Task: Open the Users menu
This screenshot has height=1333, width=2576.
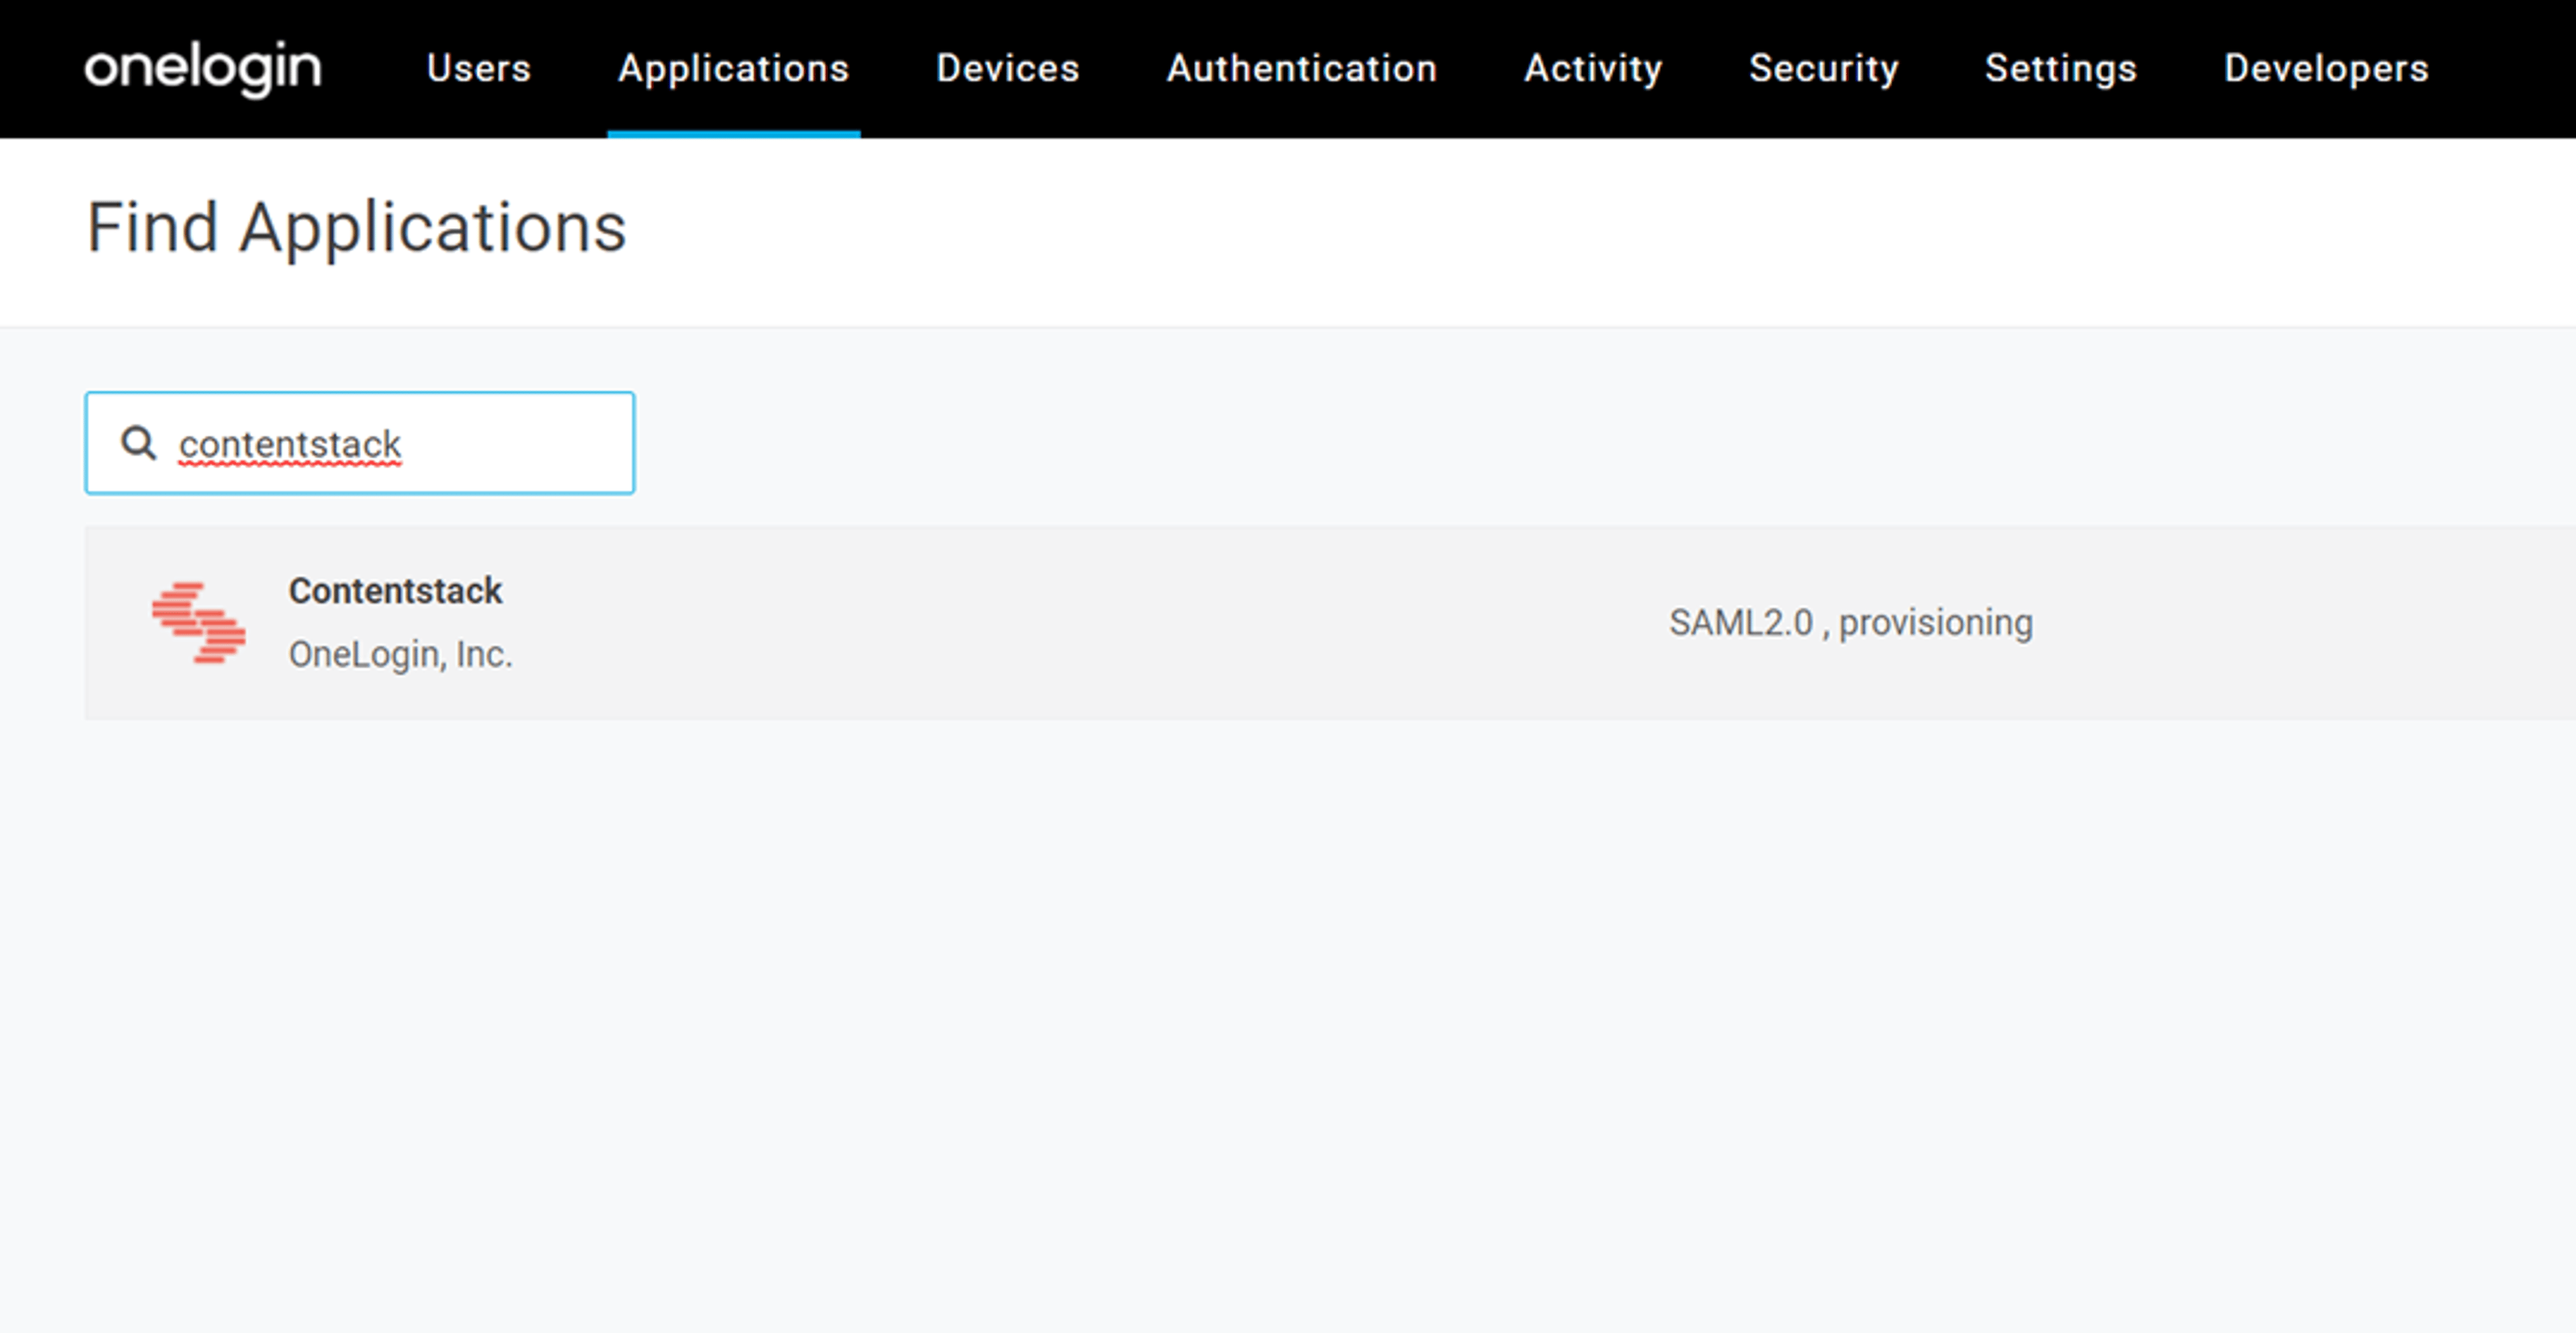Action: tap(478, 68)
